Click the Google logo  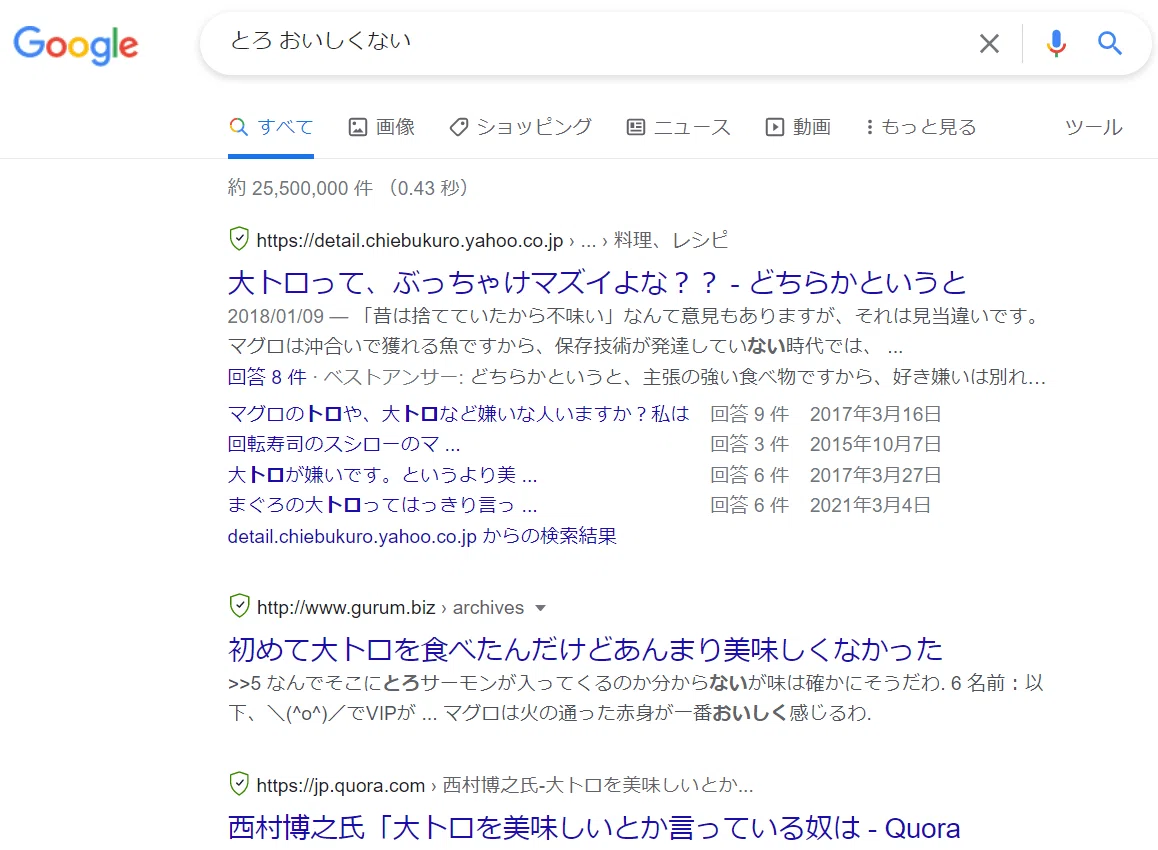[x=76, y=44]
